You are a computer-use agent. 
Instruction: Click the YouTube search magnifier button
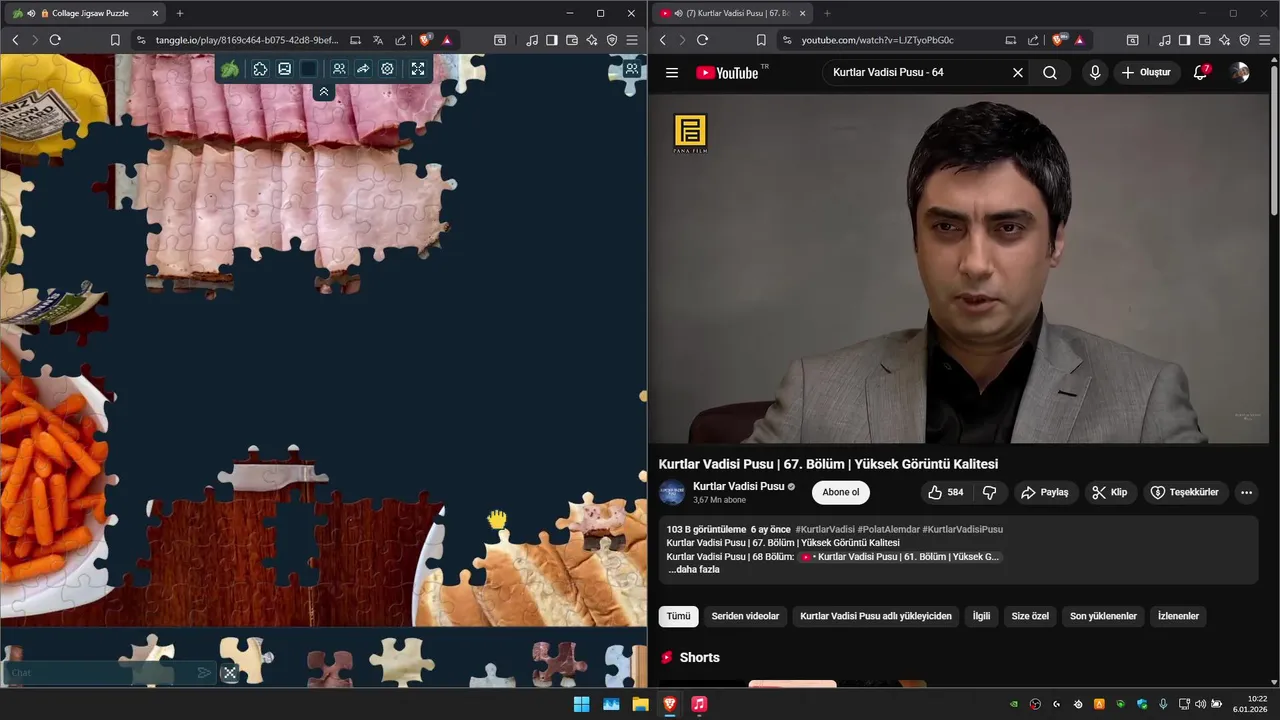[x=1050, y=72]
